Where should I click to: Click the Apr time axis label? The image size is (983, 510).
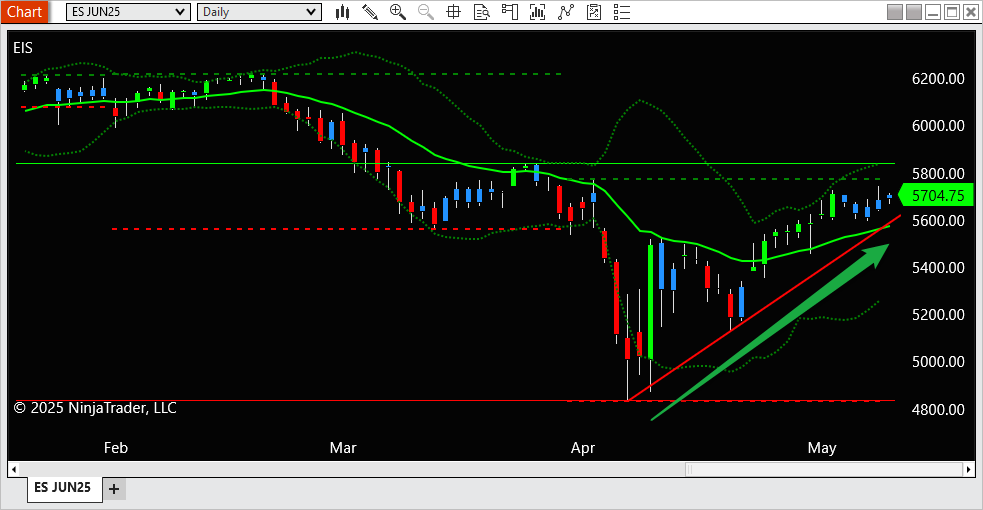click(582, 448)
